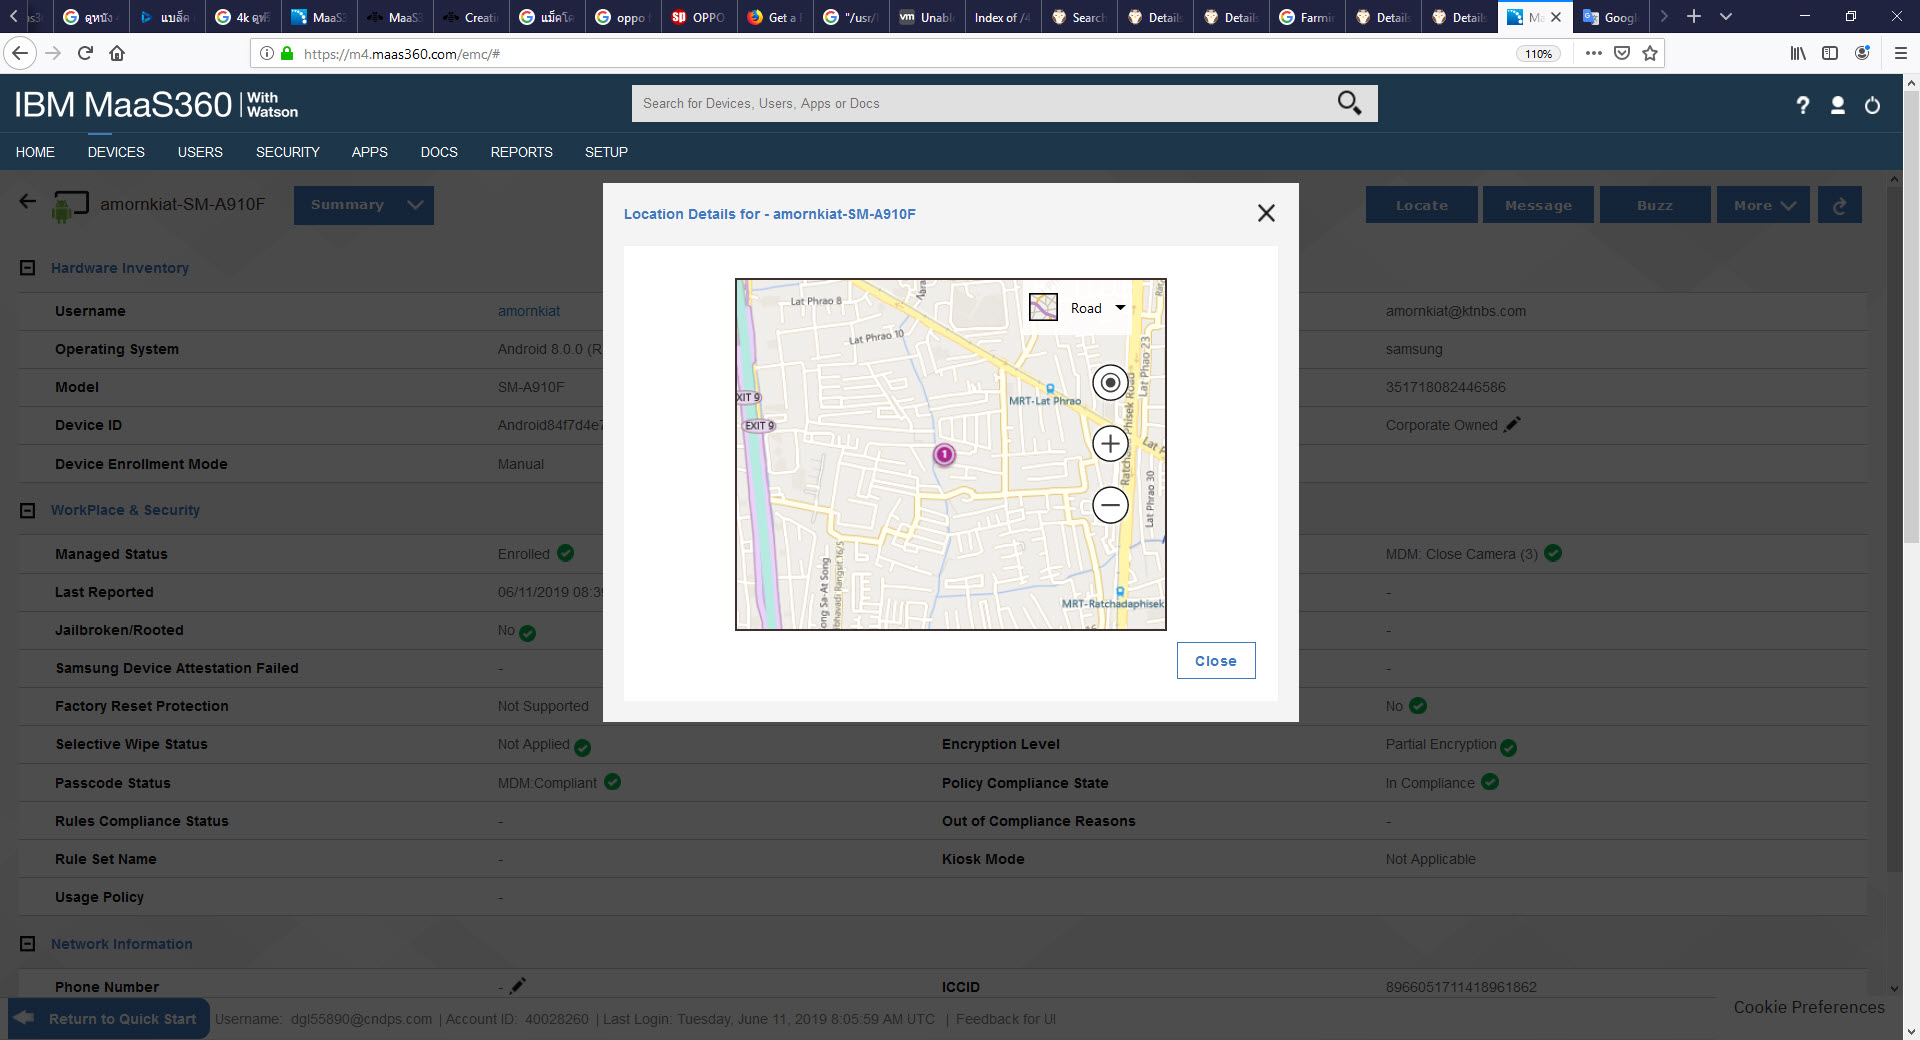Zoom in the map with plus icon

1110,444
